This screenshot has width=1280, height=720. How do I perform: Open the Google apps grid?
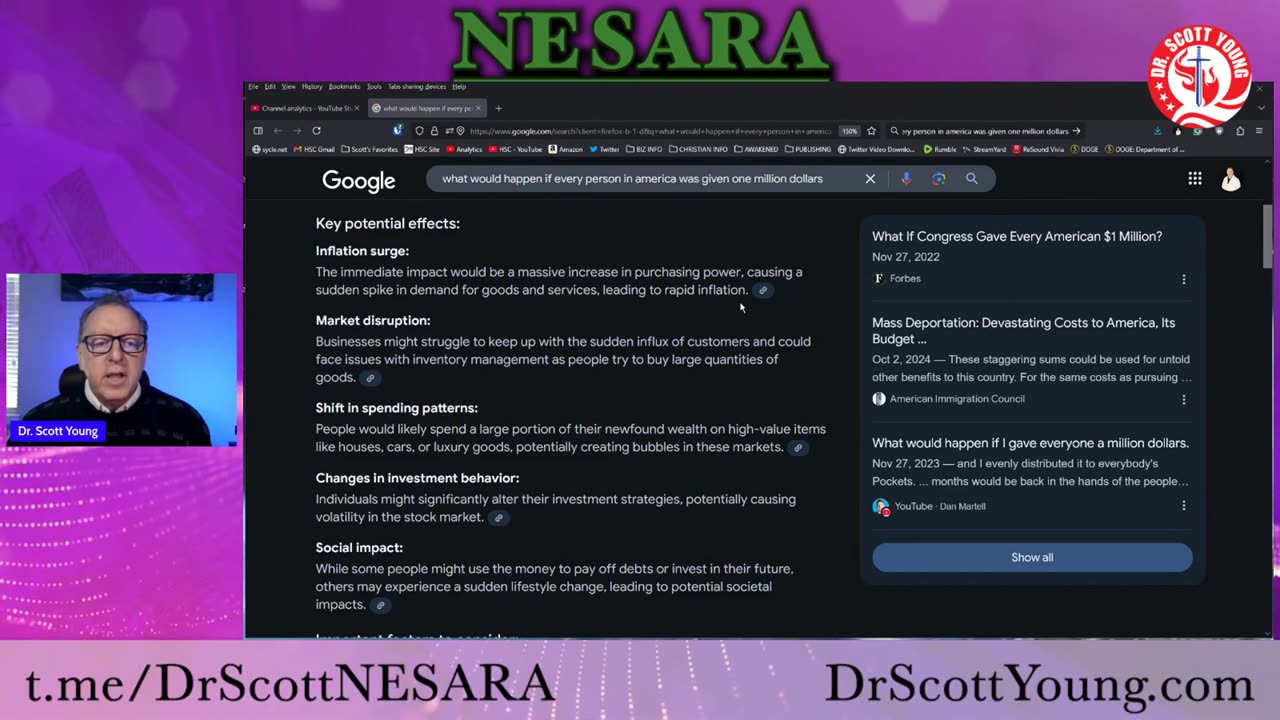1195,178
